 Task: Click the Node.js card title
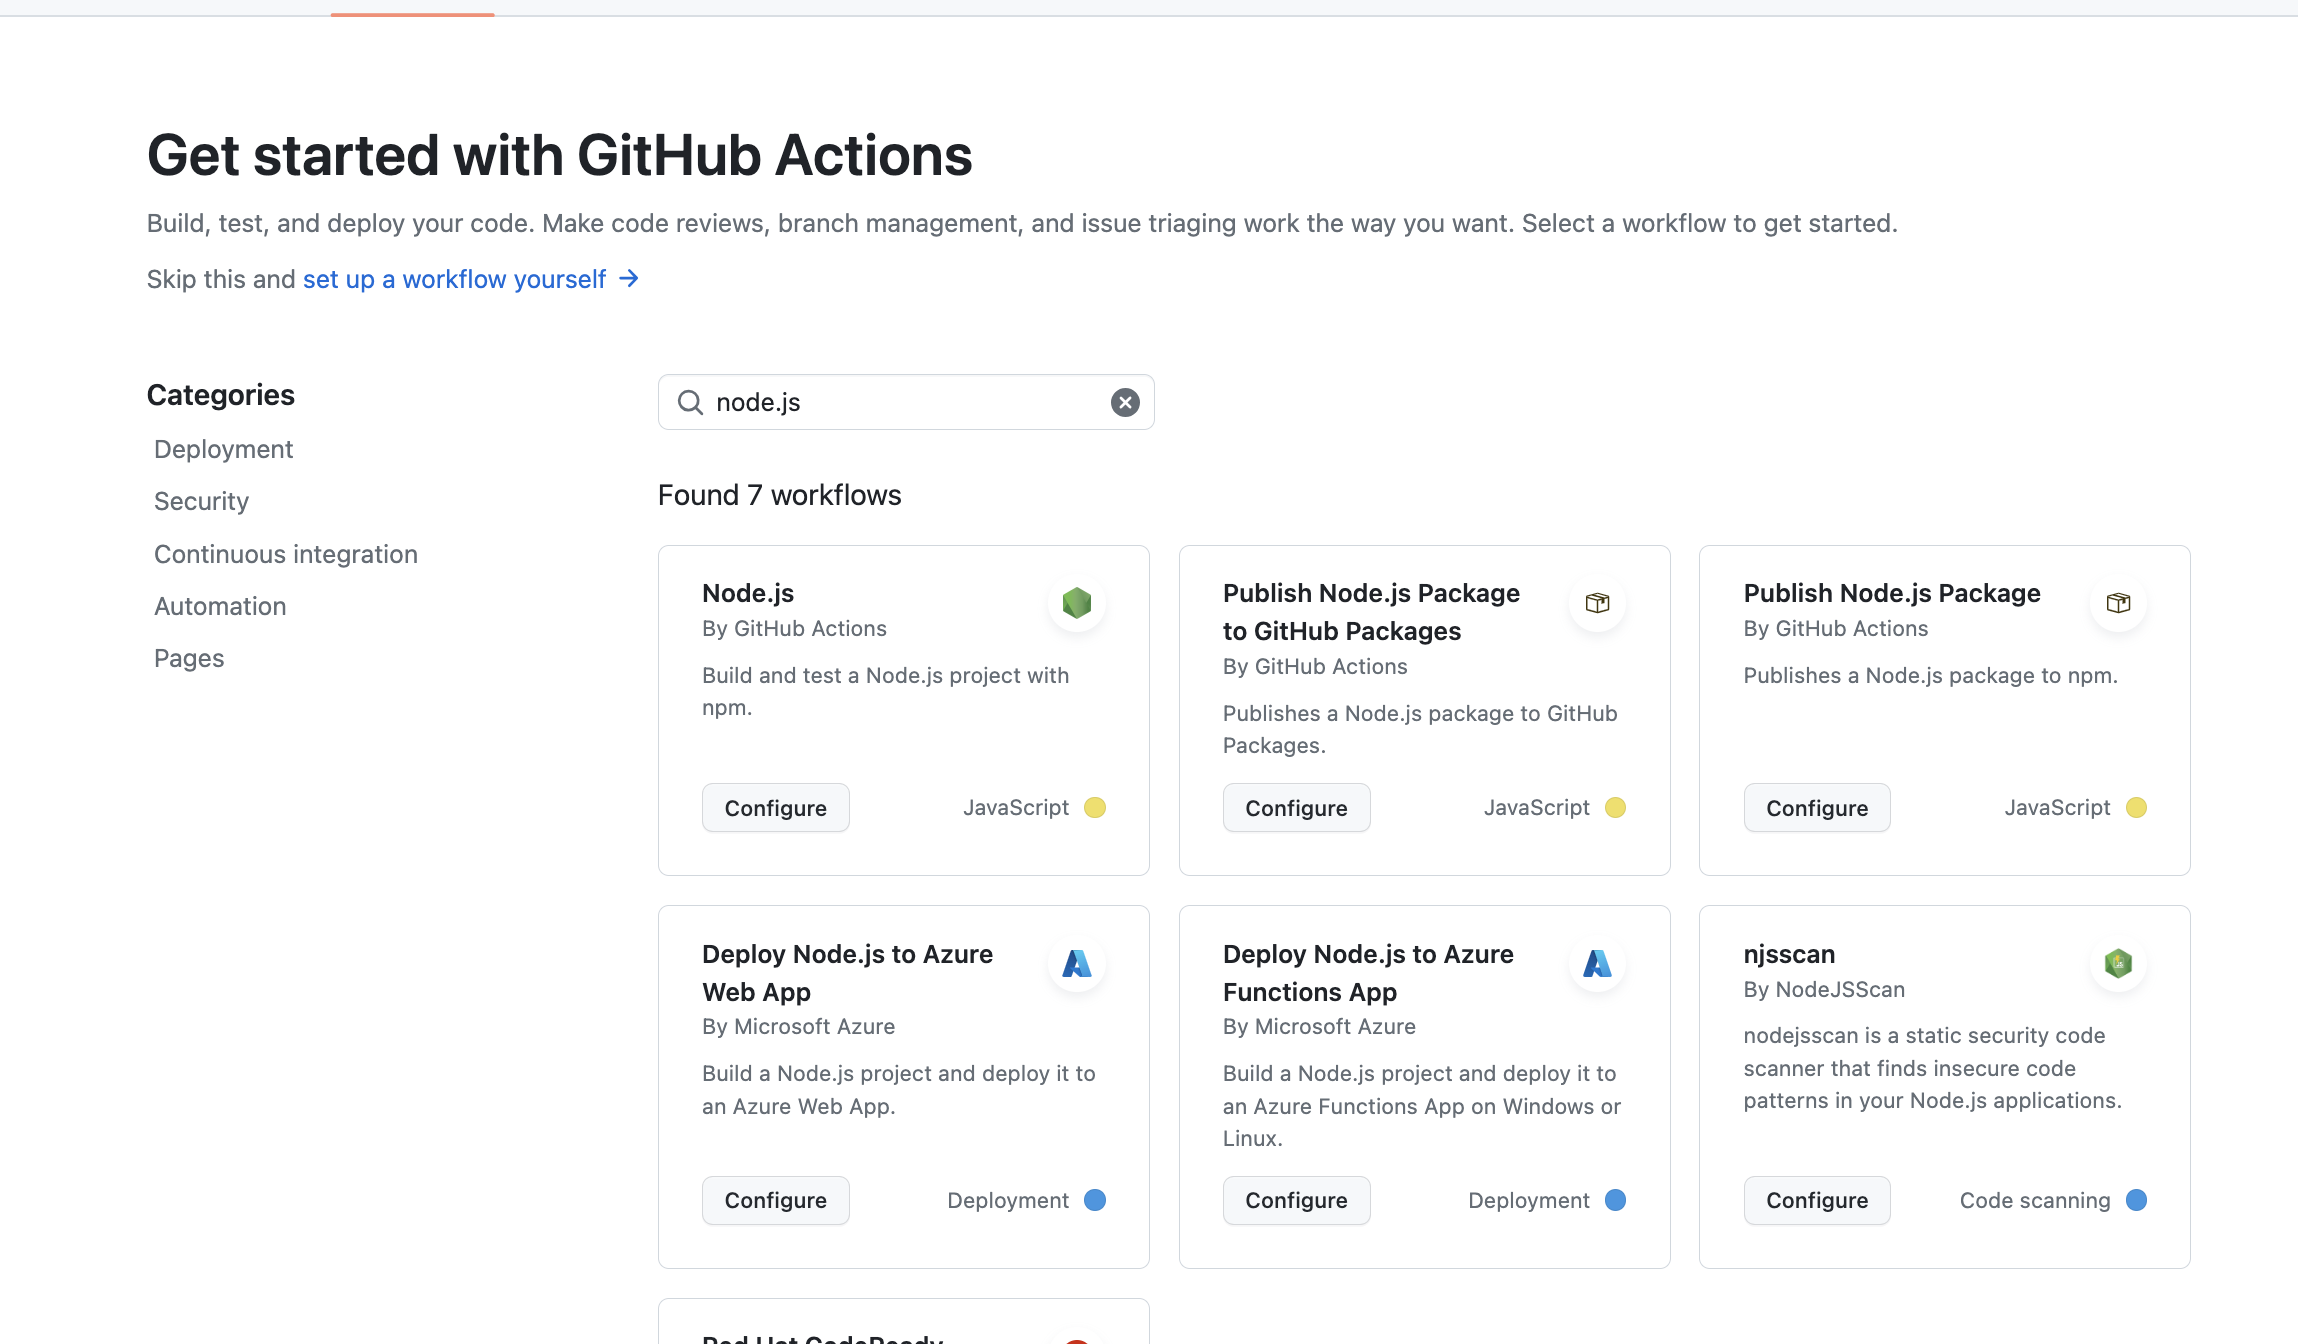(x=748, y=593)
